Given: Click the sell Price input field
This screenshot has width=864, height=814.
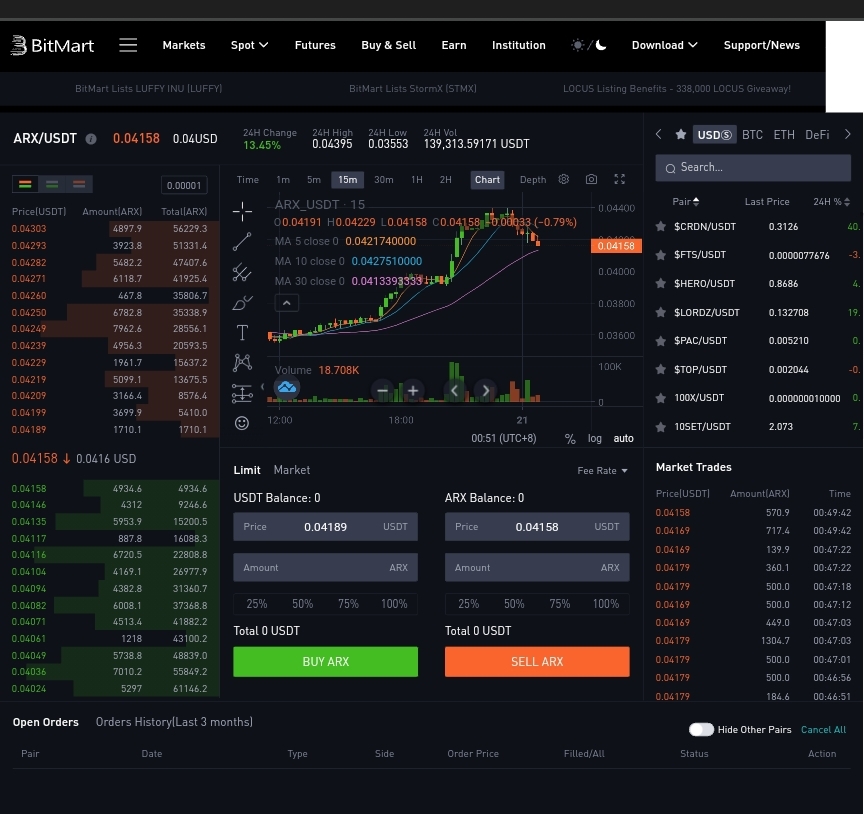Looking at the screenshot, I should (x=537, y=527).
